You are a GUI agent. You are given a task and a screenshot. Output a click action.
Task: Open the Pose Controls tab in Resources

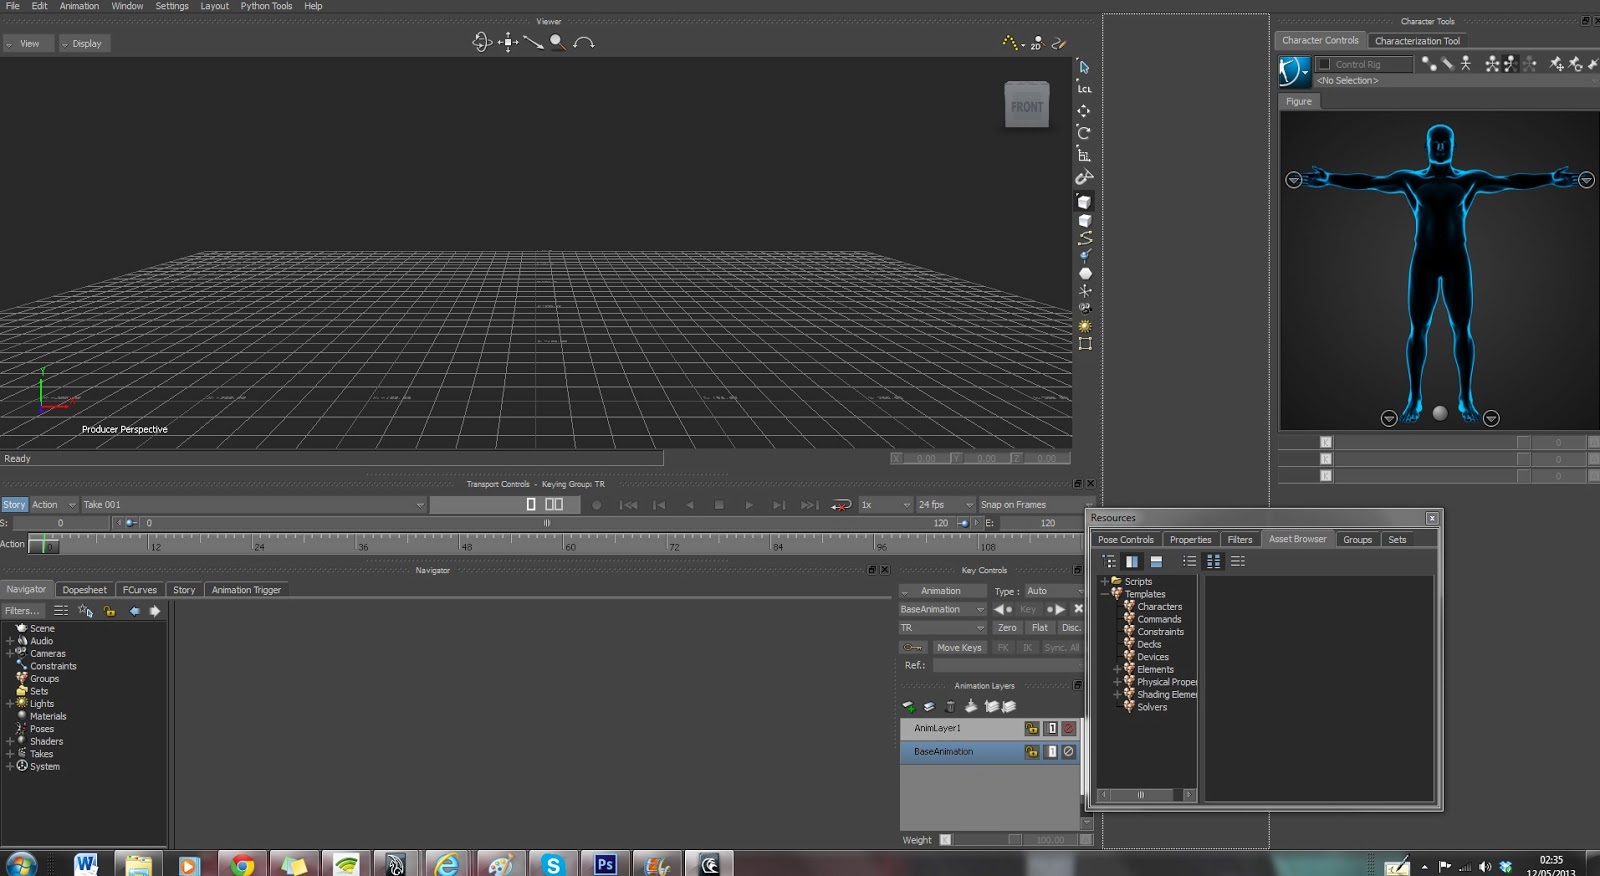pos(1126,539)
